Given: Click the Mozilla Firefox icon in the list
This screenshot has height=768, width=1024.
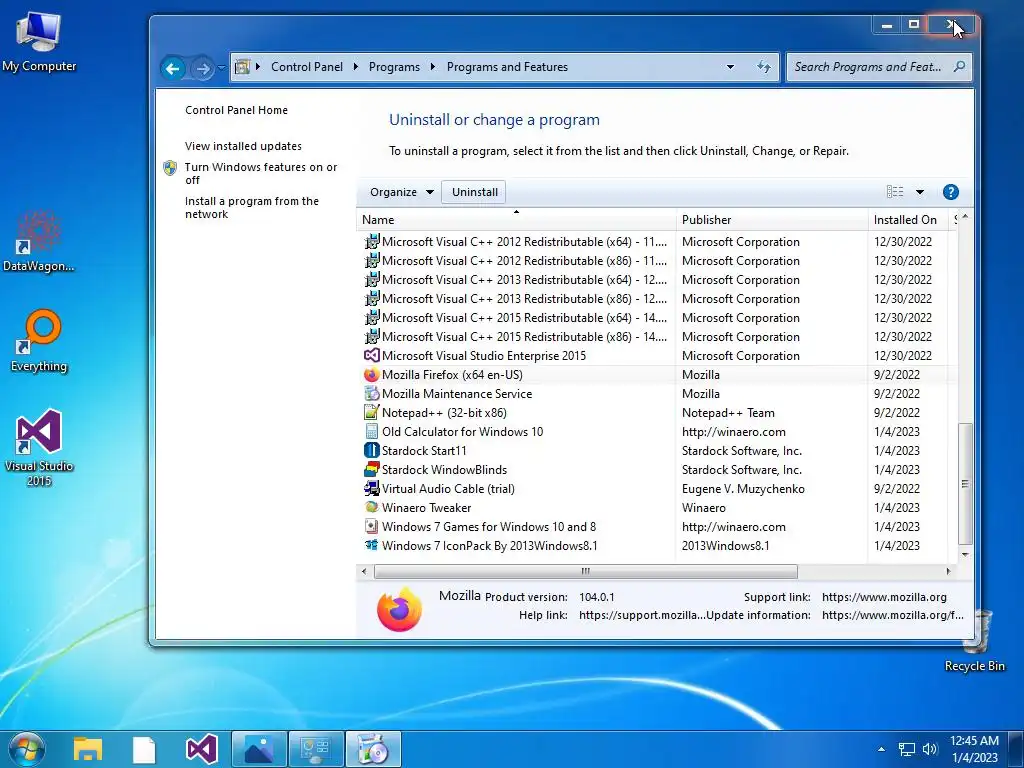Looking at the screenshot, I should click(x=372, y=375).
